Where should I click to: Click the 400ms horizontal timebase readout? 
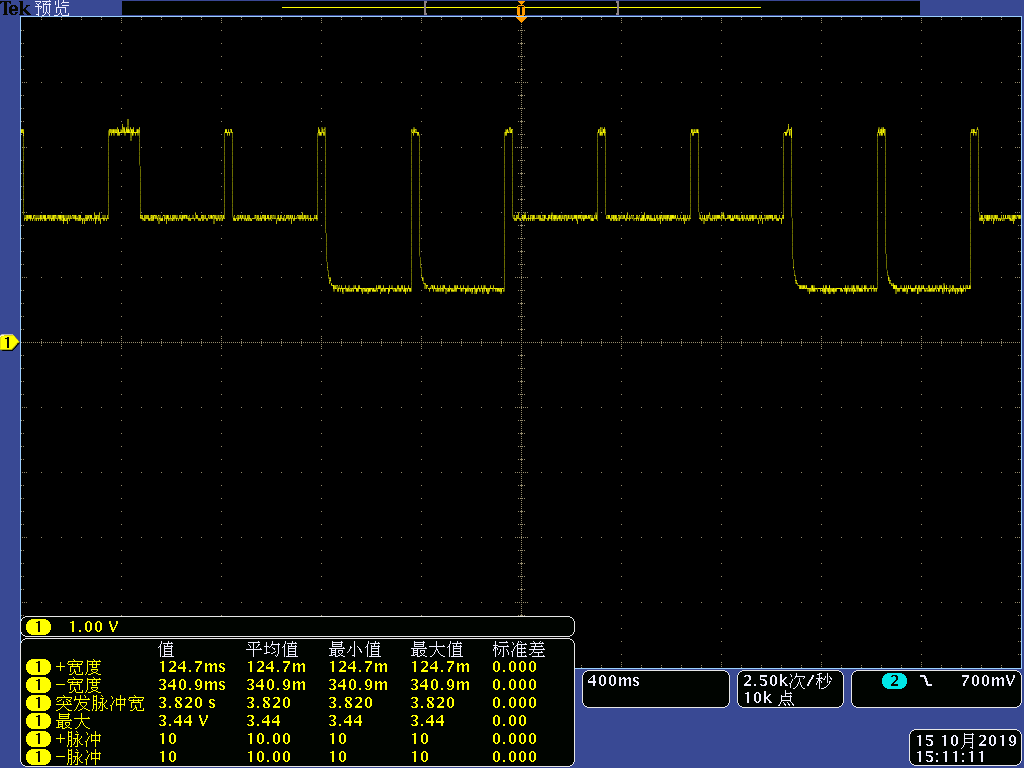pyautogui.click(x=614, y=681)
